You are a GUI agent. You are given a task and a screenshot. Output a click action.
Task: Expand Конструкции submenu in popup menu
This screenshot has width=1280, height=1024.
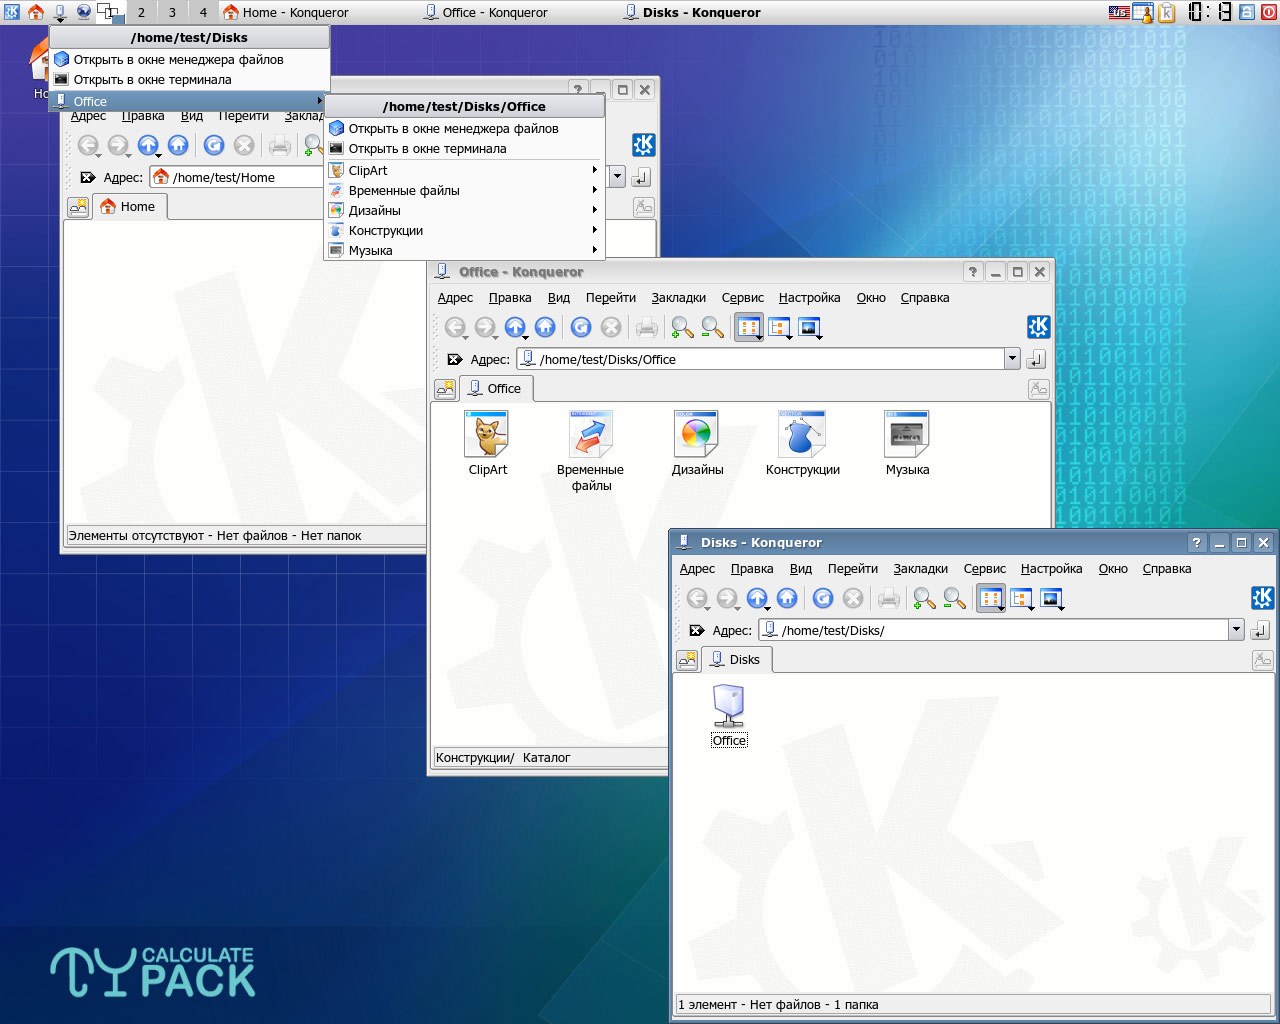click(x=464, y=230)
